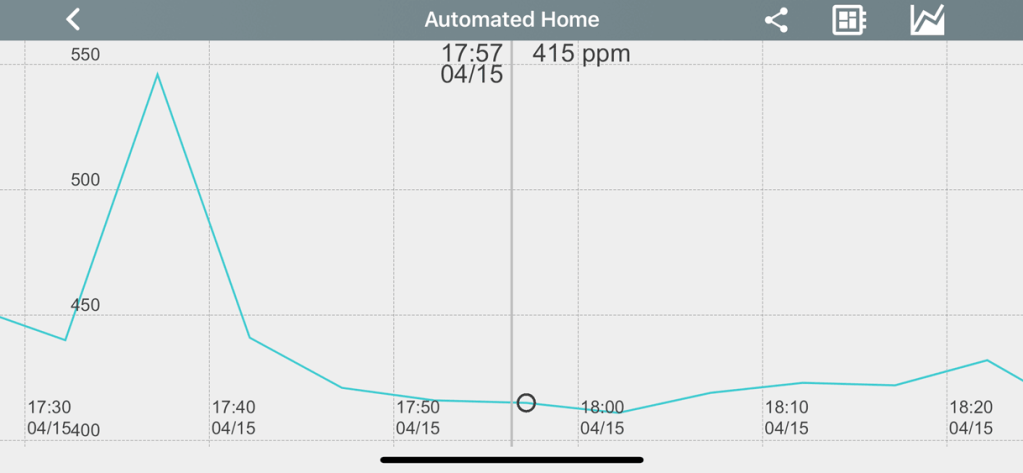Image resolution: width=1023 pixels, height=473 pixels.
Task: Tap the 17:57 04/15 cursor timestamp
Action: click(472, 63)
